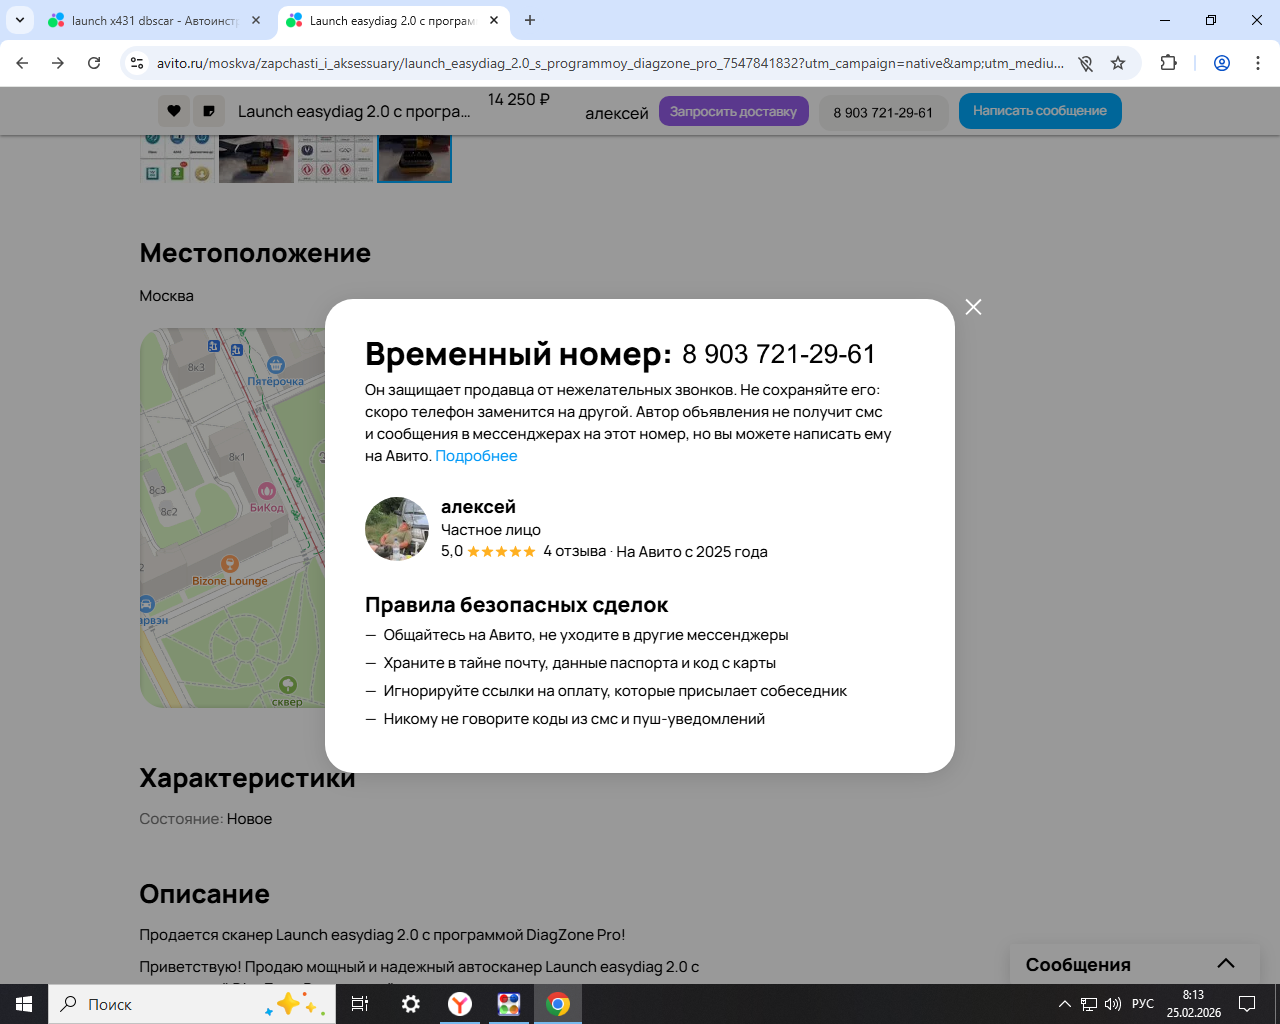Open the tab search dropdown
The width and height of the screenshot is (1280, 1024).
pyautogui.click(x=19, y=20)
